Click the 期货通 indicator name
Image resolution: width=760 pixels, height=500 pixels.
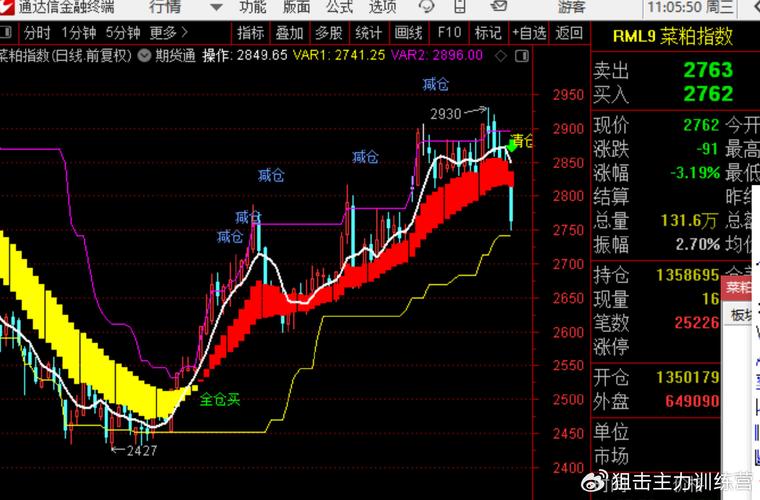pyautogui.click(x=175, y=56)
